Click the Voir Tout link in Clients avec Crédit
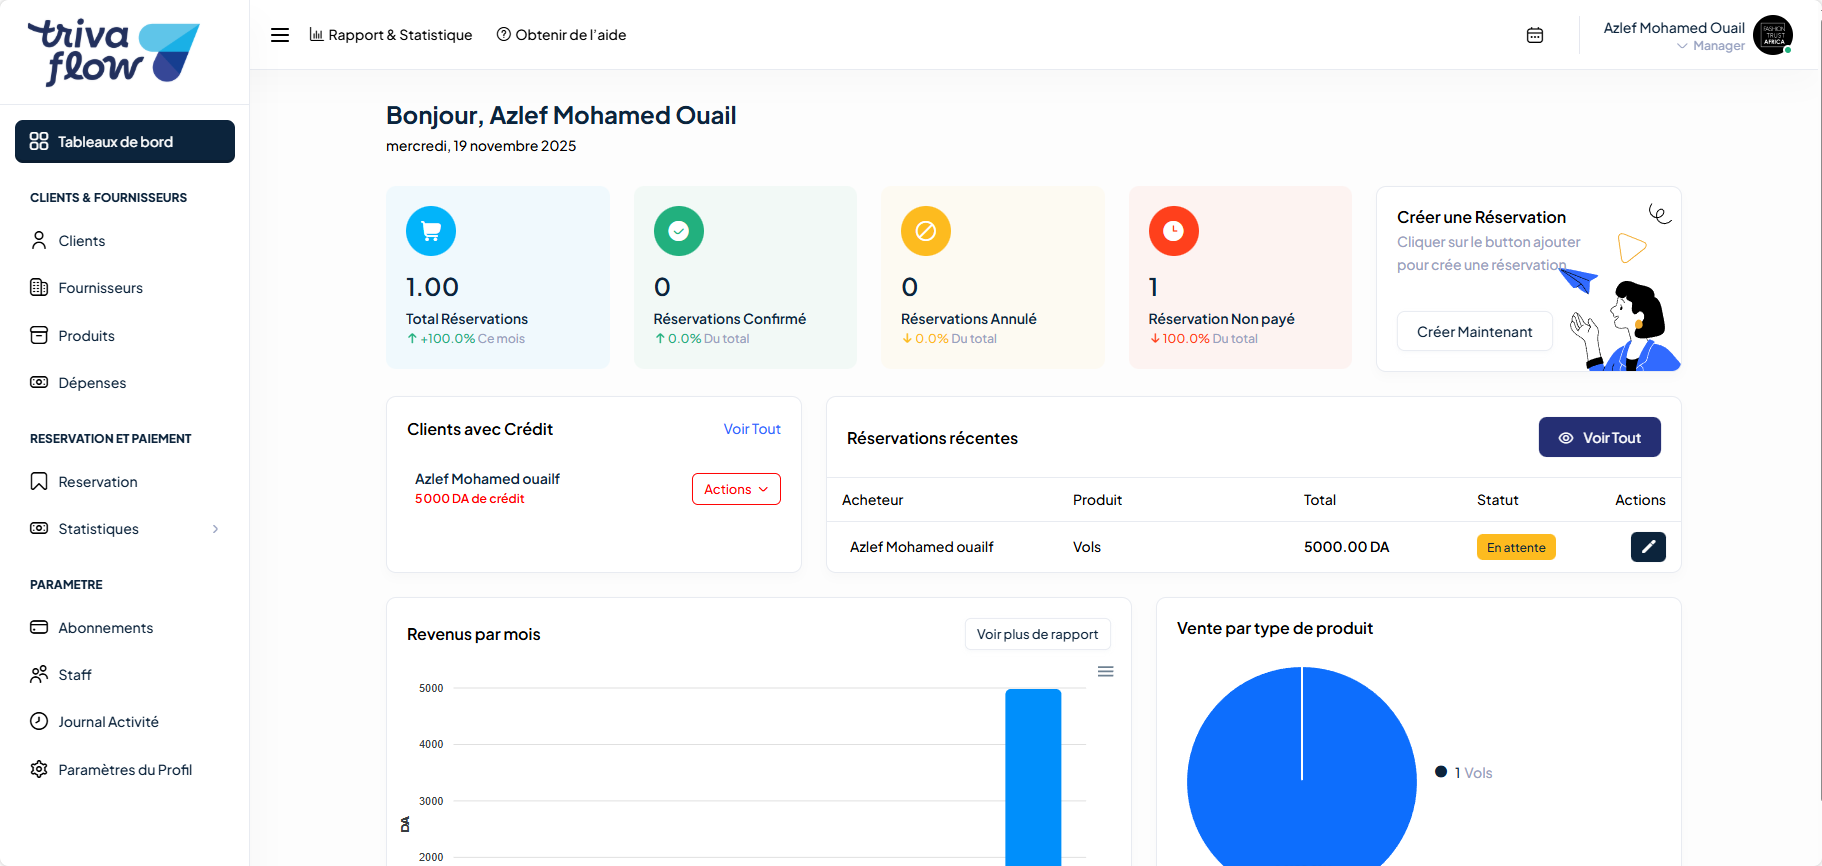1822x866 pixels. coord(752,429)
